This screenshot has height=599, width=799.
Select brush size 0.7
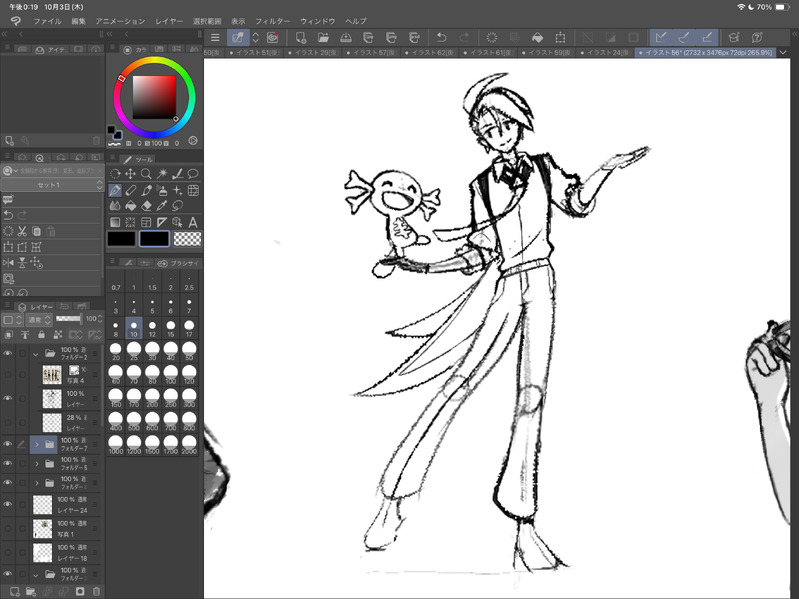coord(116,282)
